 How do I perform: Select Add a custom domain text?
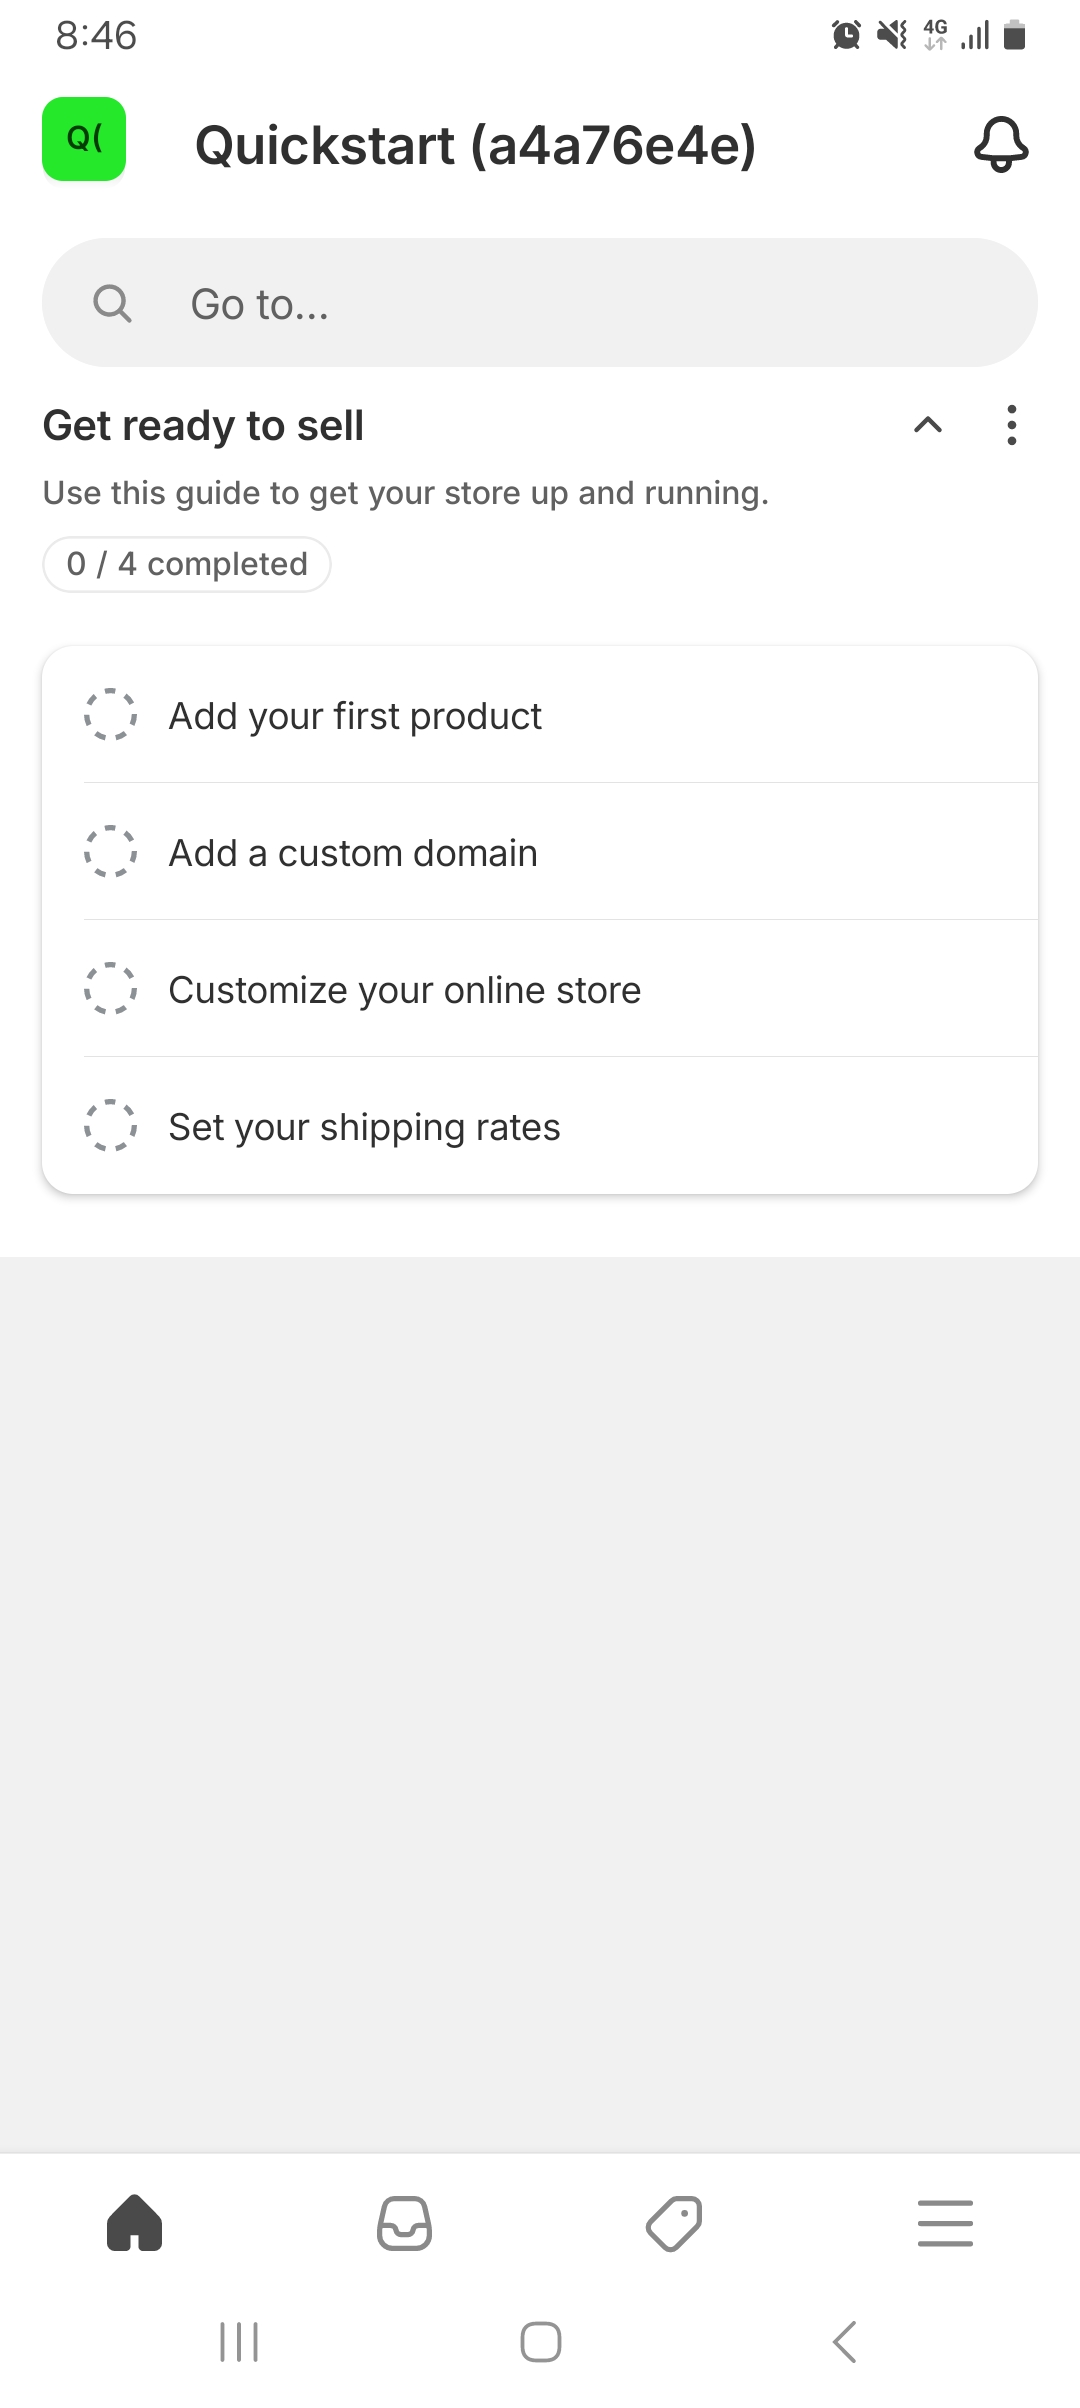[x=353, y=853]
